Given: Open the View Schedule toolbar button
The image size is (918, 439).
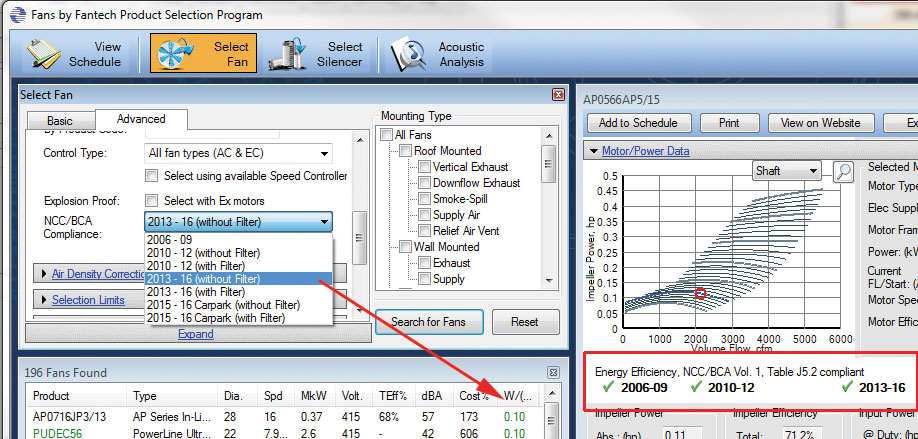Looking at the screenshot, I should [x=75, y=54].
